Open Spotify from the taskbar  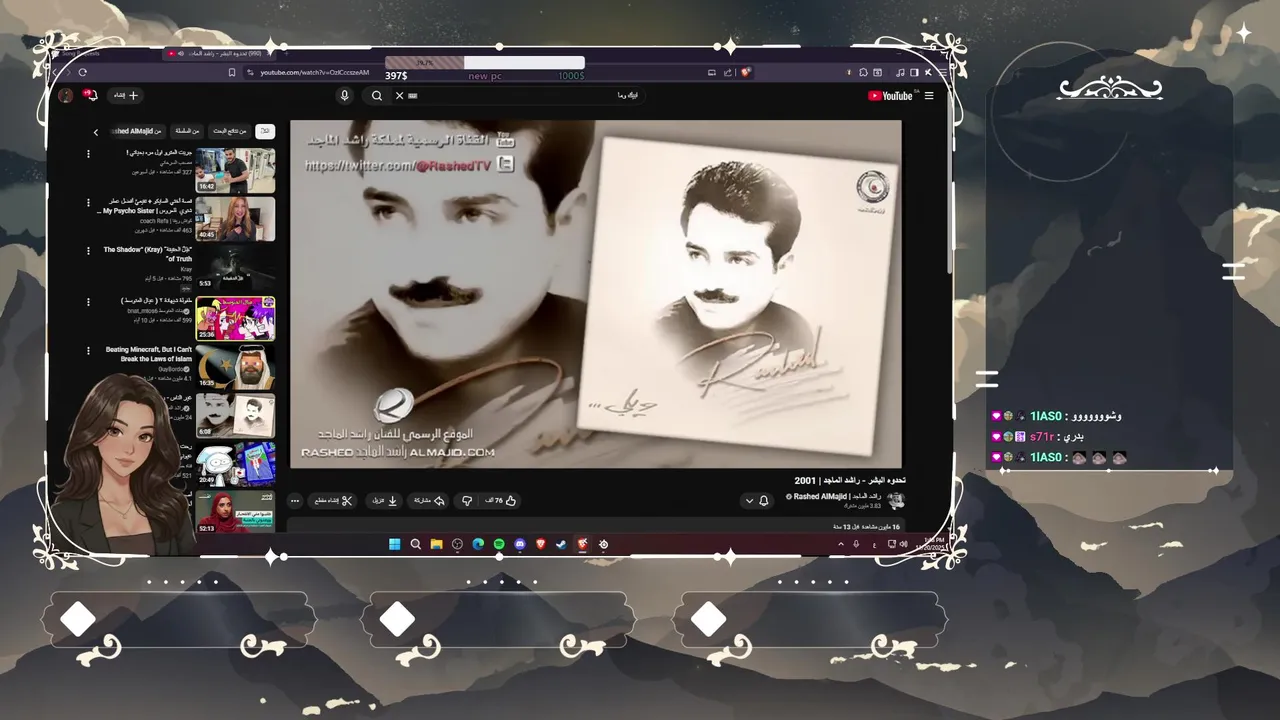click(x=499, y=544)
